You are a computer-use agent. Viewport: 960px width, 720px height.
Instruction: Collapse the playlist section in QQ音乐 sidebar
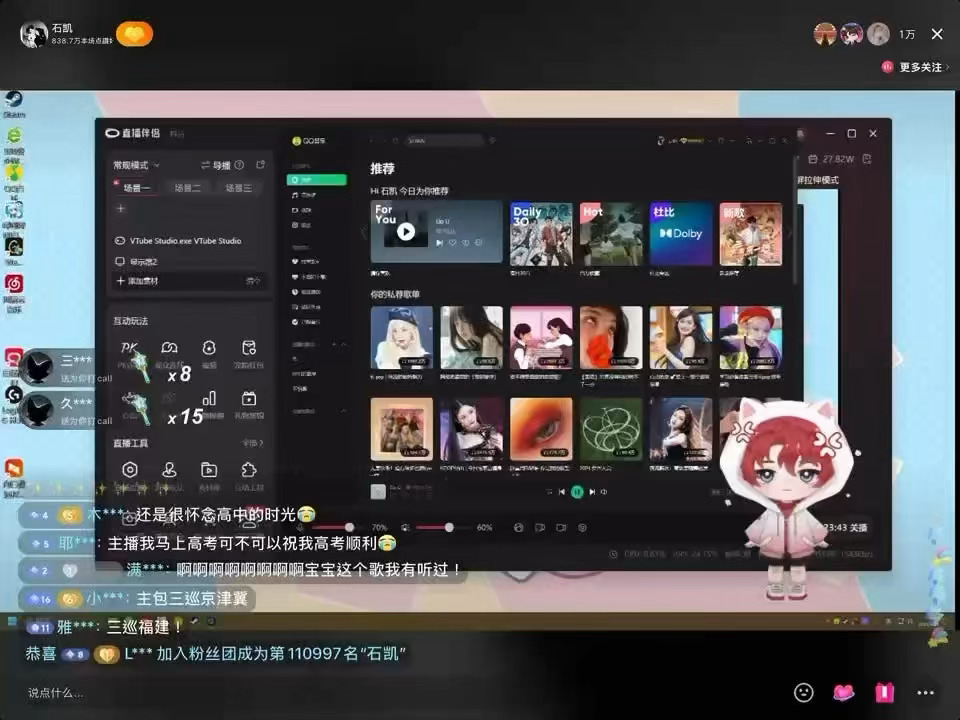(343, 343)
